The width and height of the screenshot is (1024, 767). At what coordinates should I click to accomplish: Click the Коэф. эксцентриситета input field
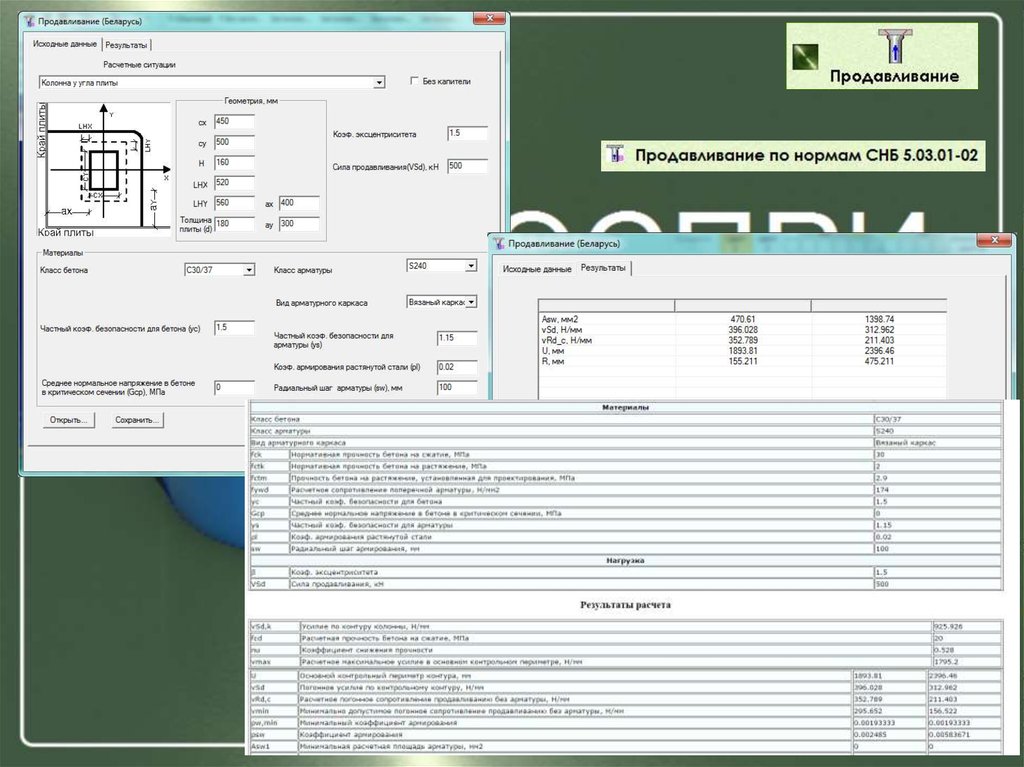point(467,133)
